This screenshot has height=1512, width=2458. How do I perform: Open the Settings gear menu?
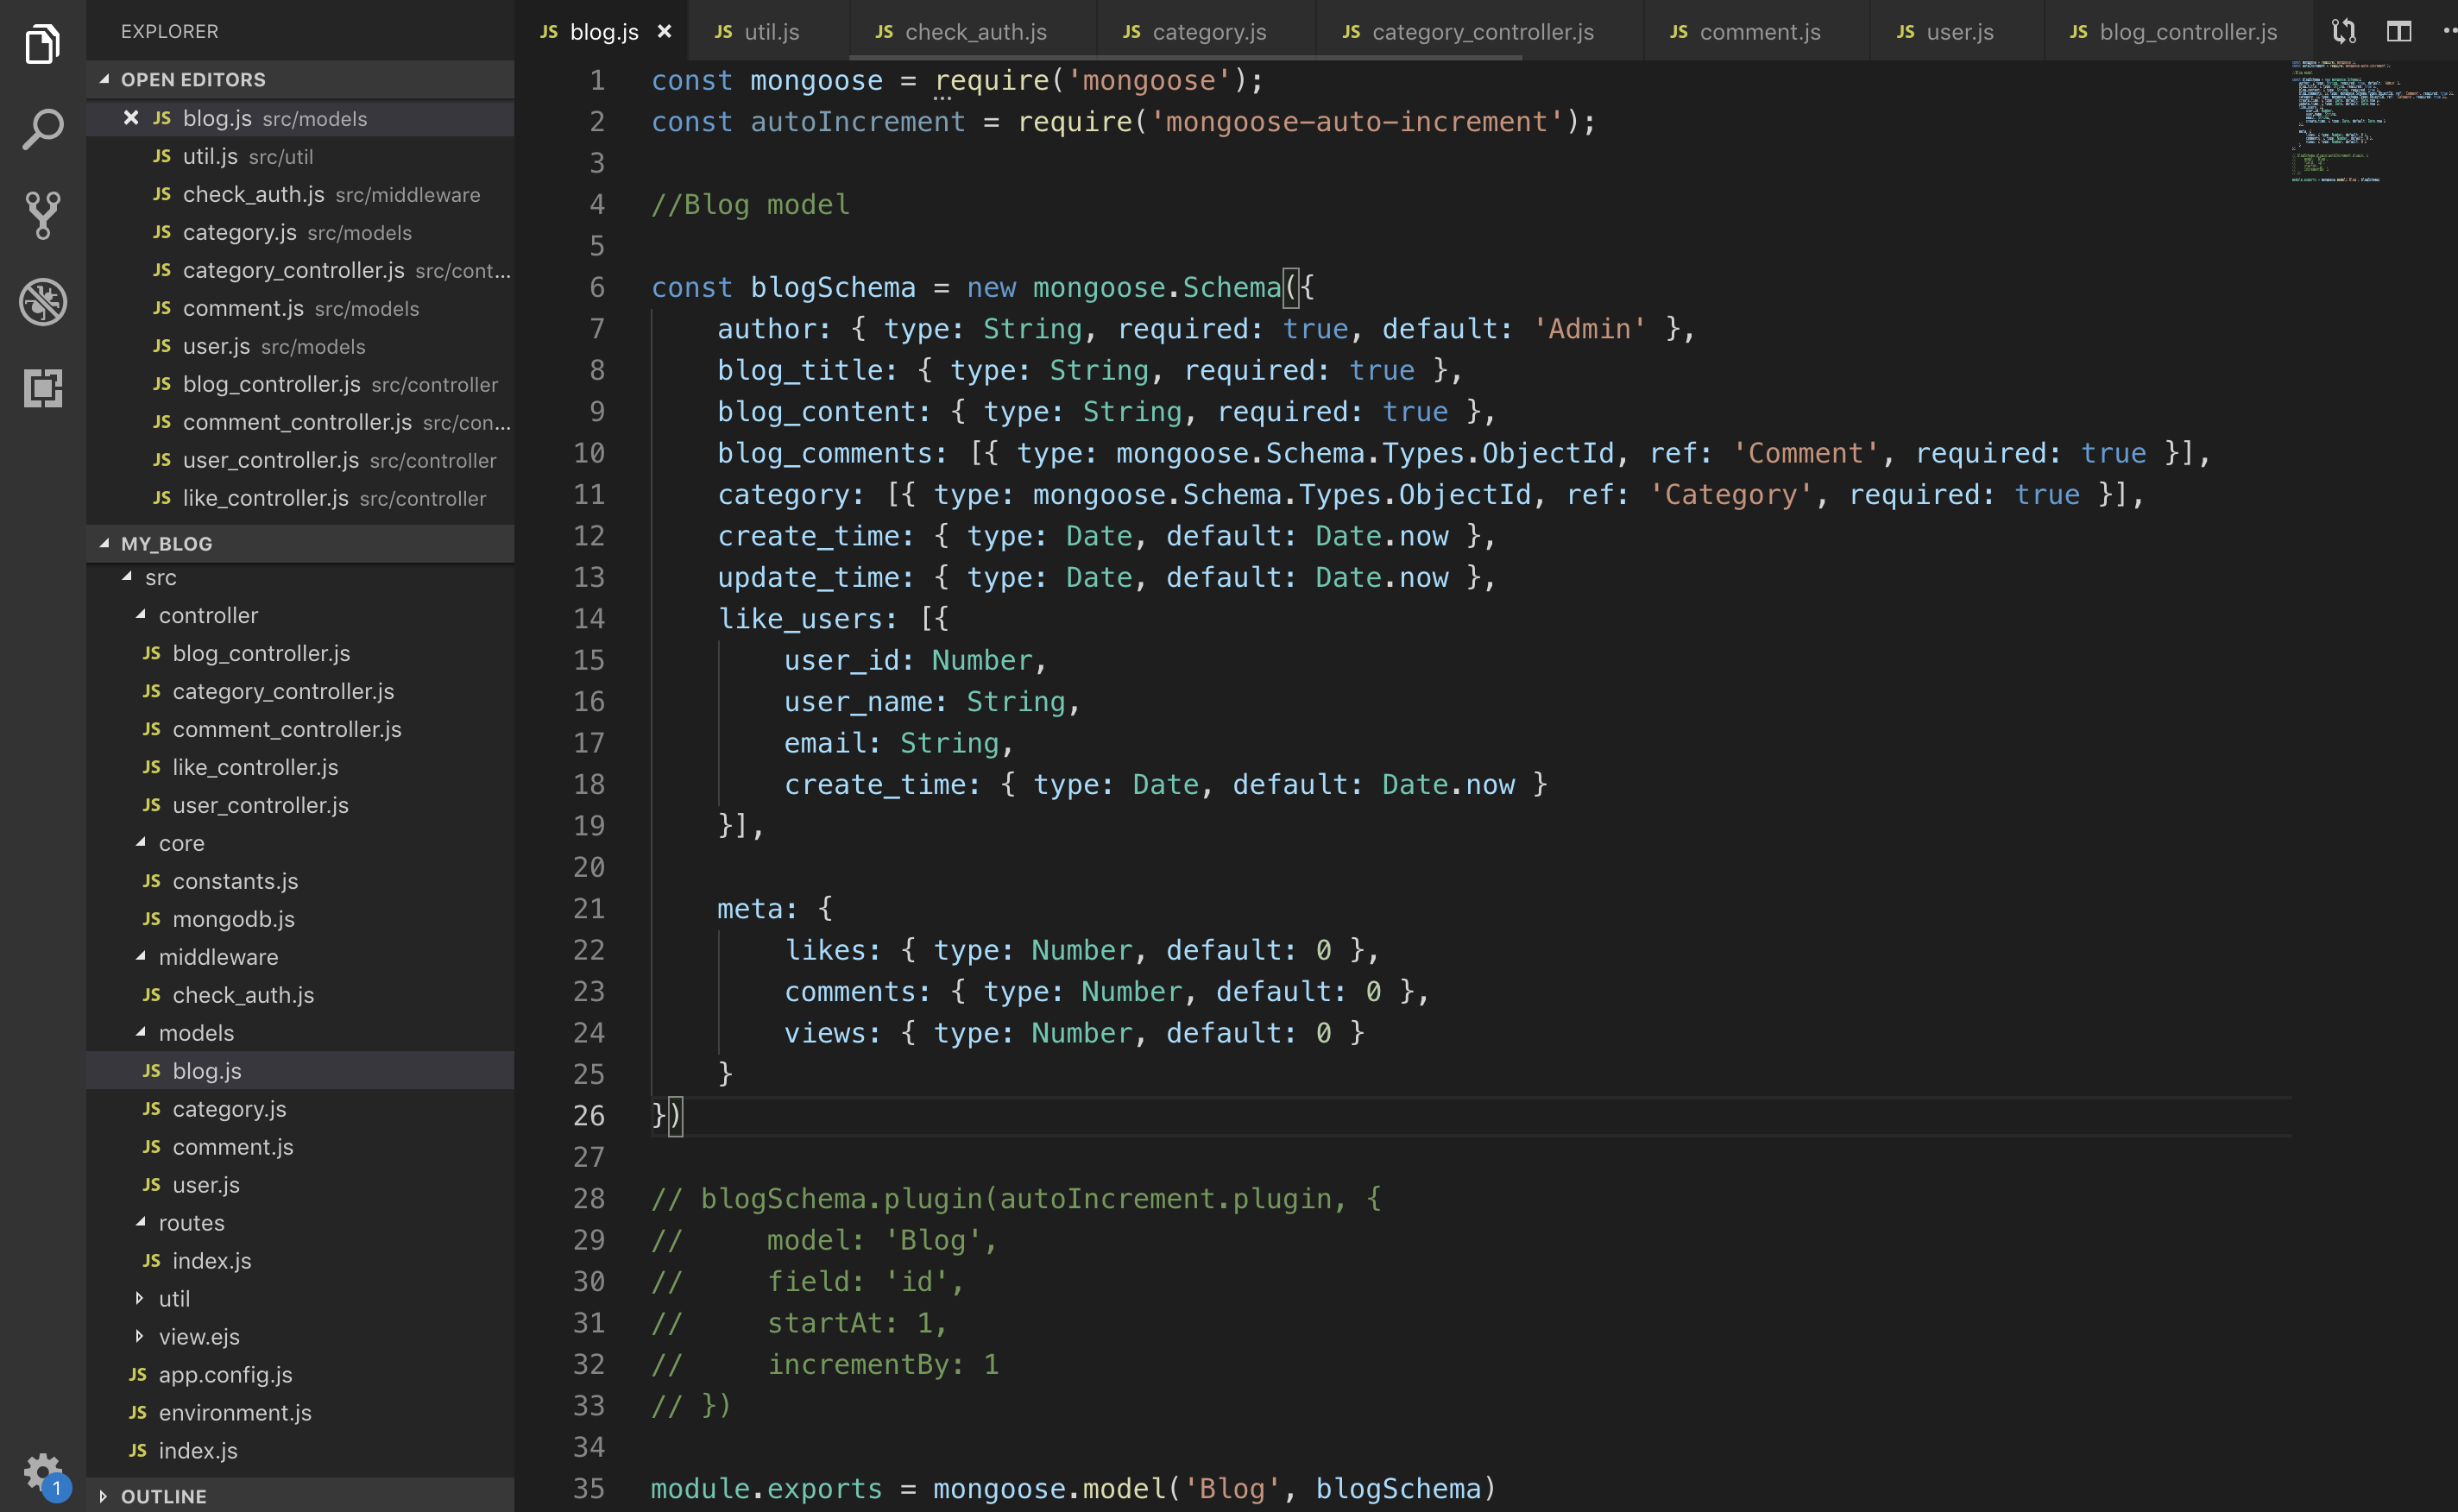coord(42,1472)
